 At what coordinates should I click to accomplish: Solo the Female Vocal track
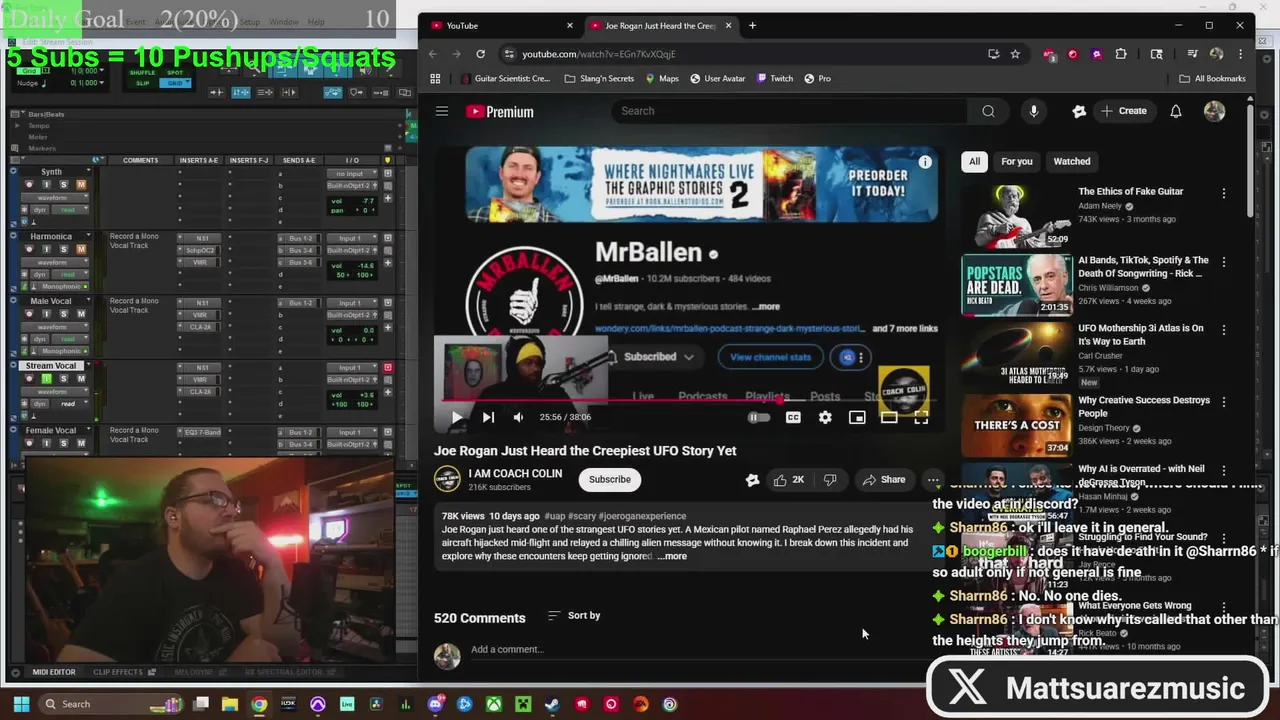point(64,443)
